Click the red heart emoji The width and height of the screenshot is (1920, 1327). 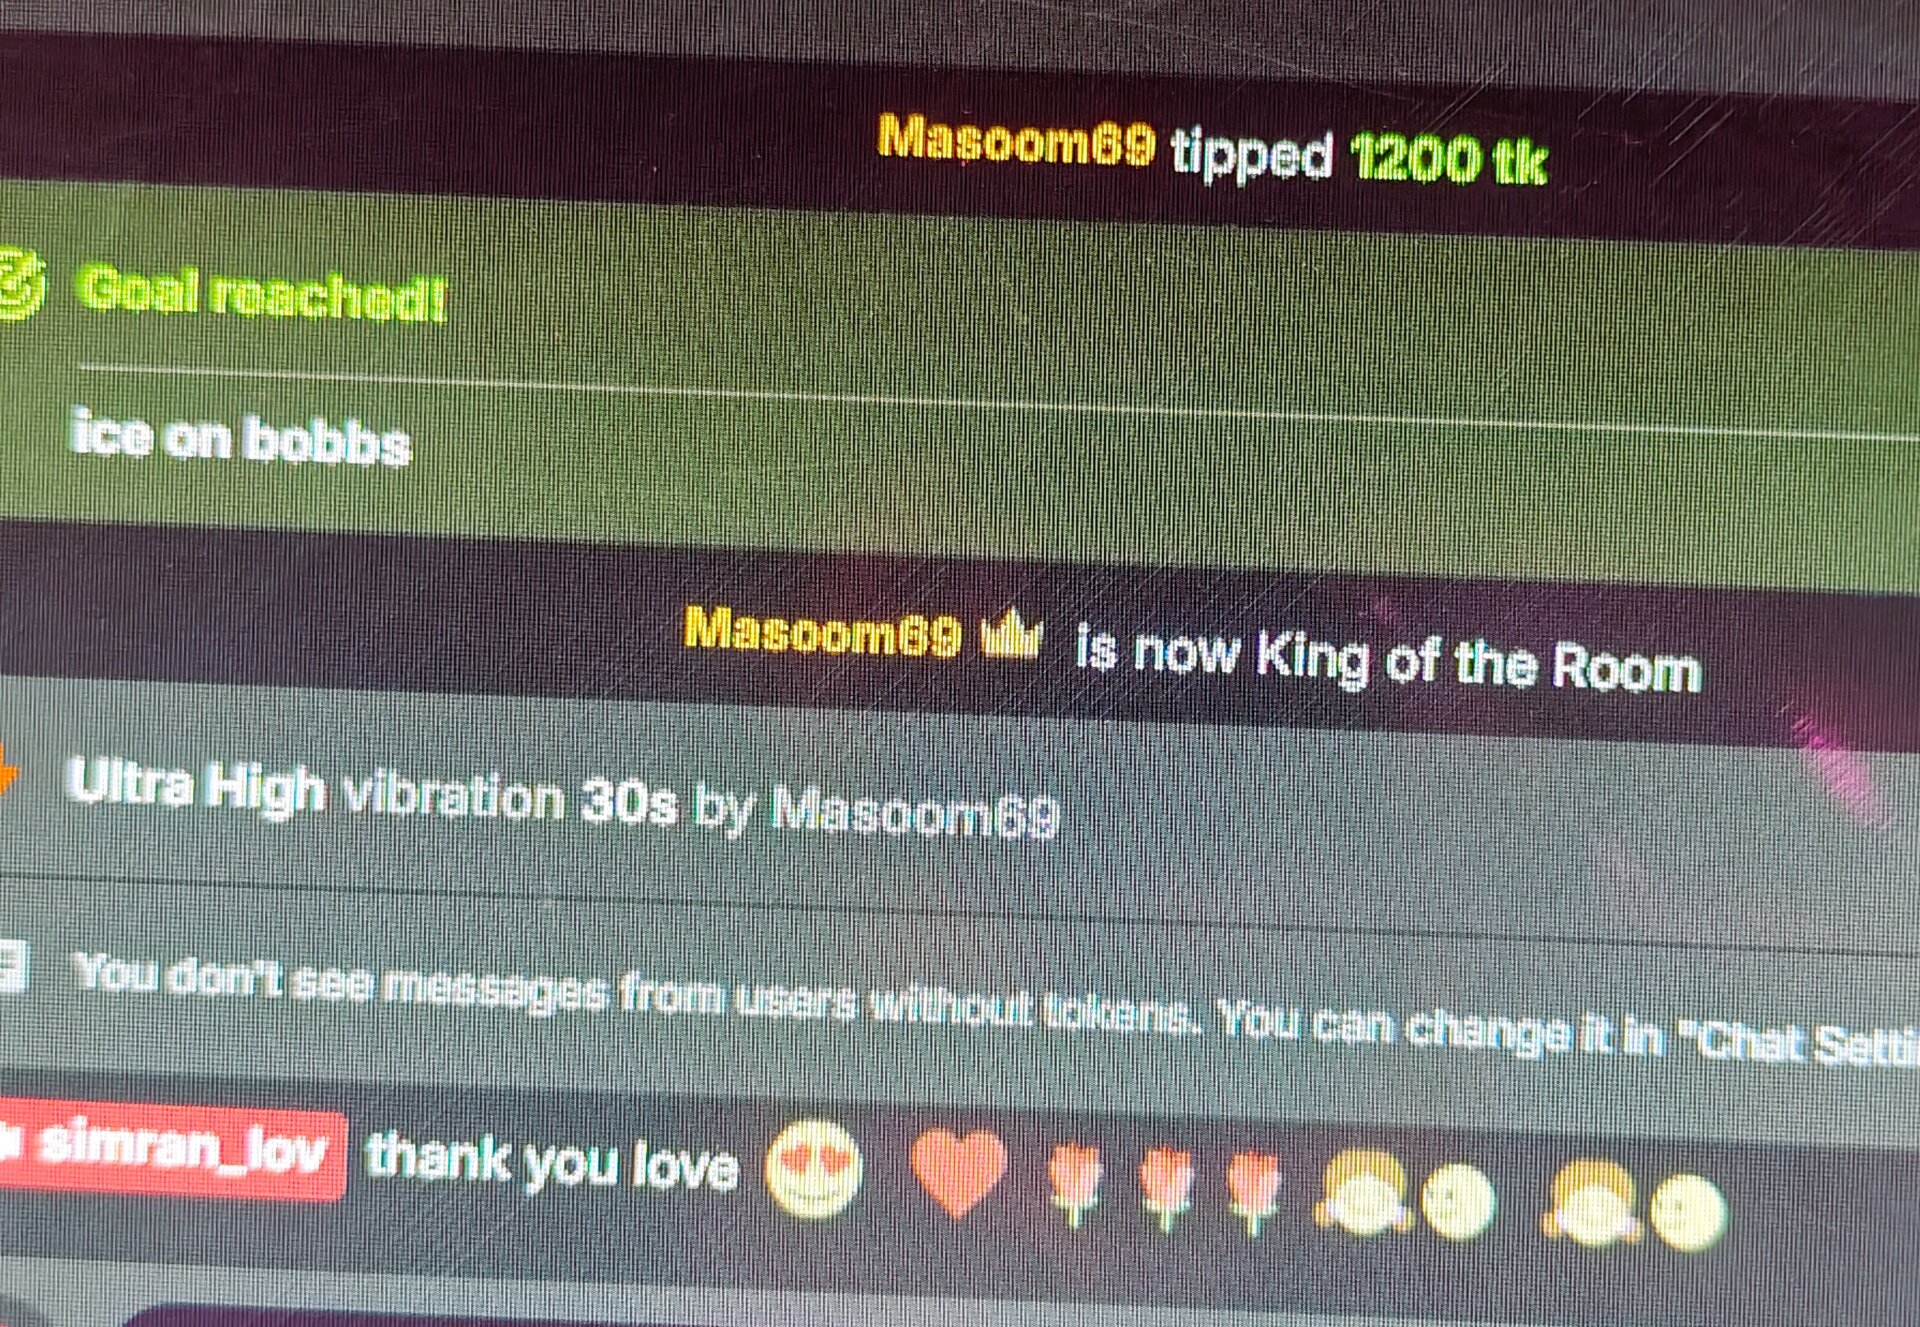point(958,1173)
